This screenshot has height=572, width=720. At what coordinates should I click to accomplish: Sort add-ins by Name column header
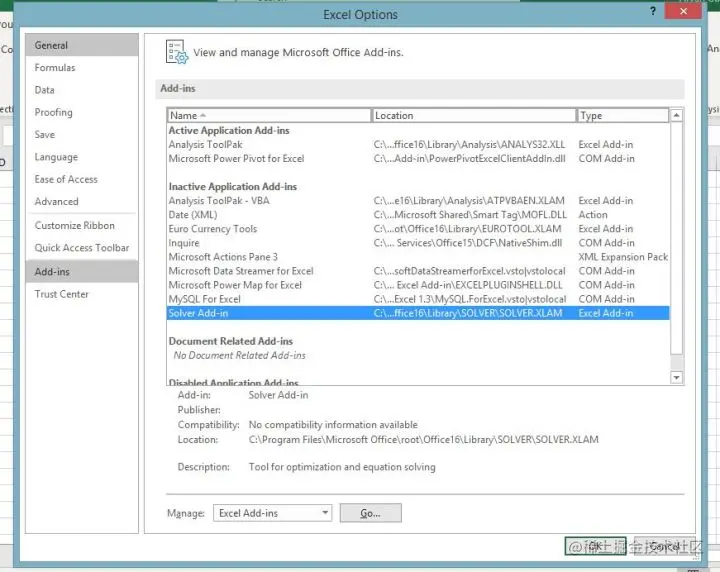269,116
